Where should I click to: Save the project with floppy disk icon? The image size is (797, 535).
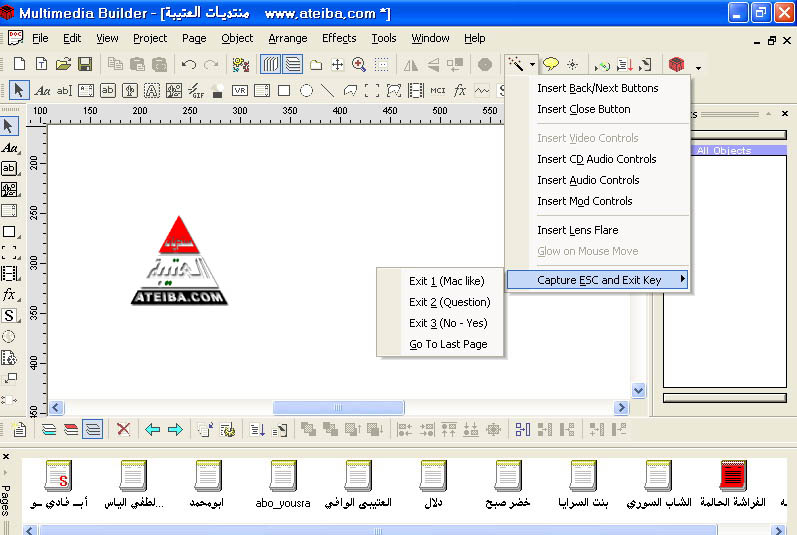point(85,64)
